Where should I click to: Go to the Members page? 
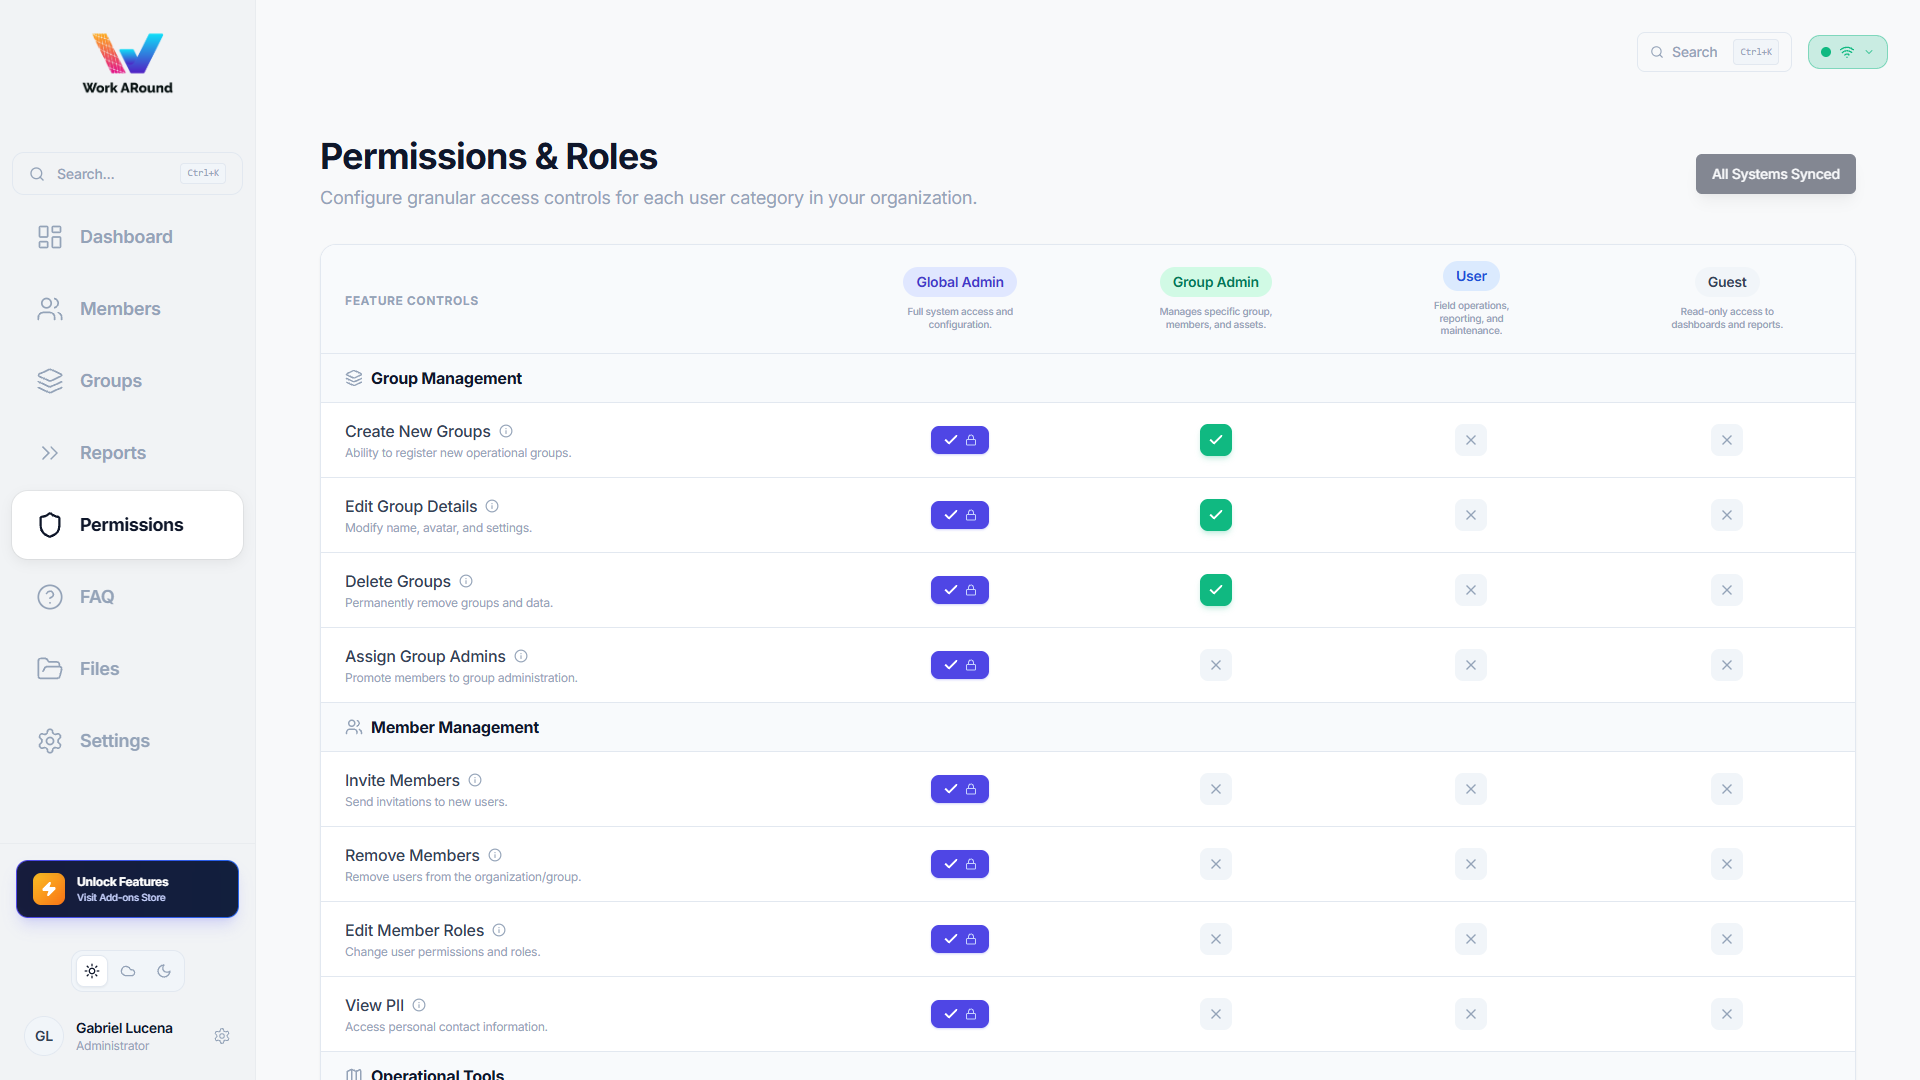[127, 309]
